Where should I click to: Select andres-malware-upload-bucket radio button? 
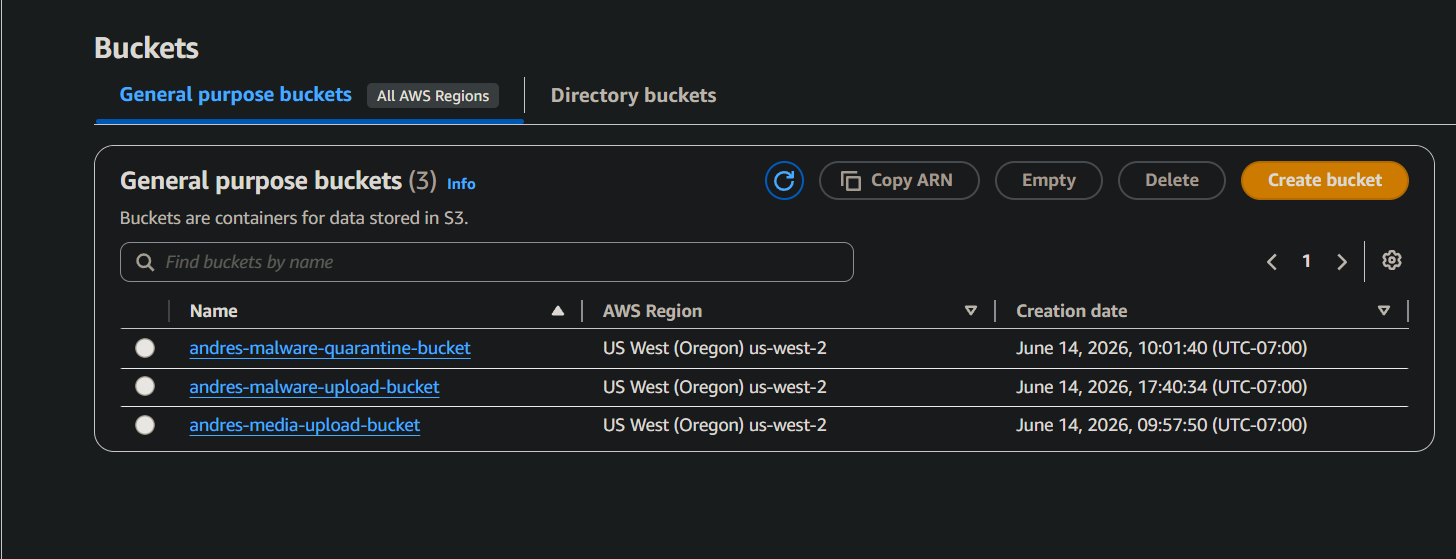(x=145, y=387)
